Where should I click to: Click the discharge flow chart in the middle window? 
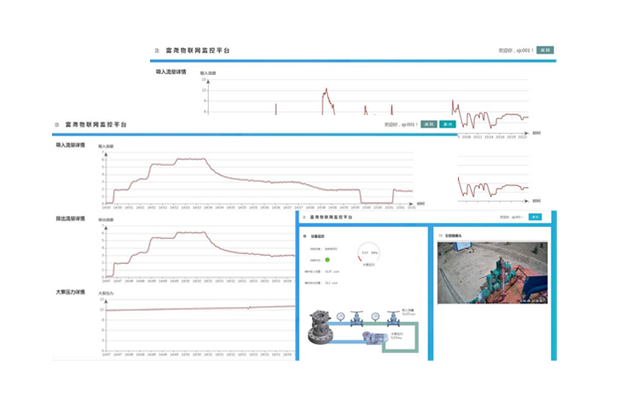point(197,250)
